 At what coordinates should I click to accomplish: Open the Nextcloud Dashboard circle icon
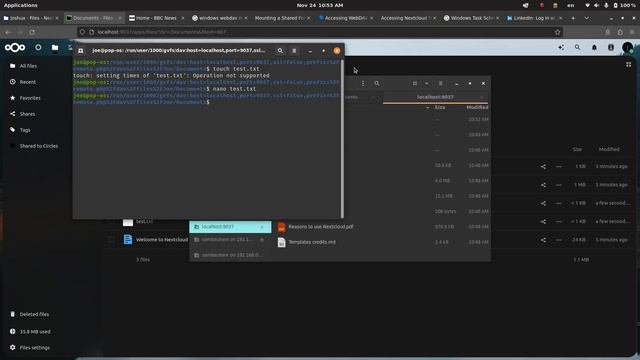pyautogui.click(x=38, y=48)
